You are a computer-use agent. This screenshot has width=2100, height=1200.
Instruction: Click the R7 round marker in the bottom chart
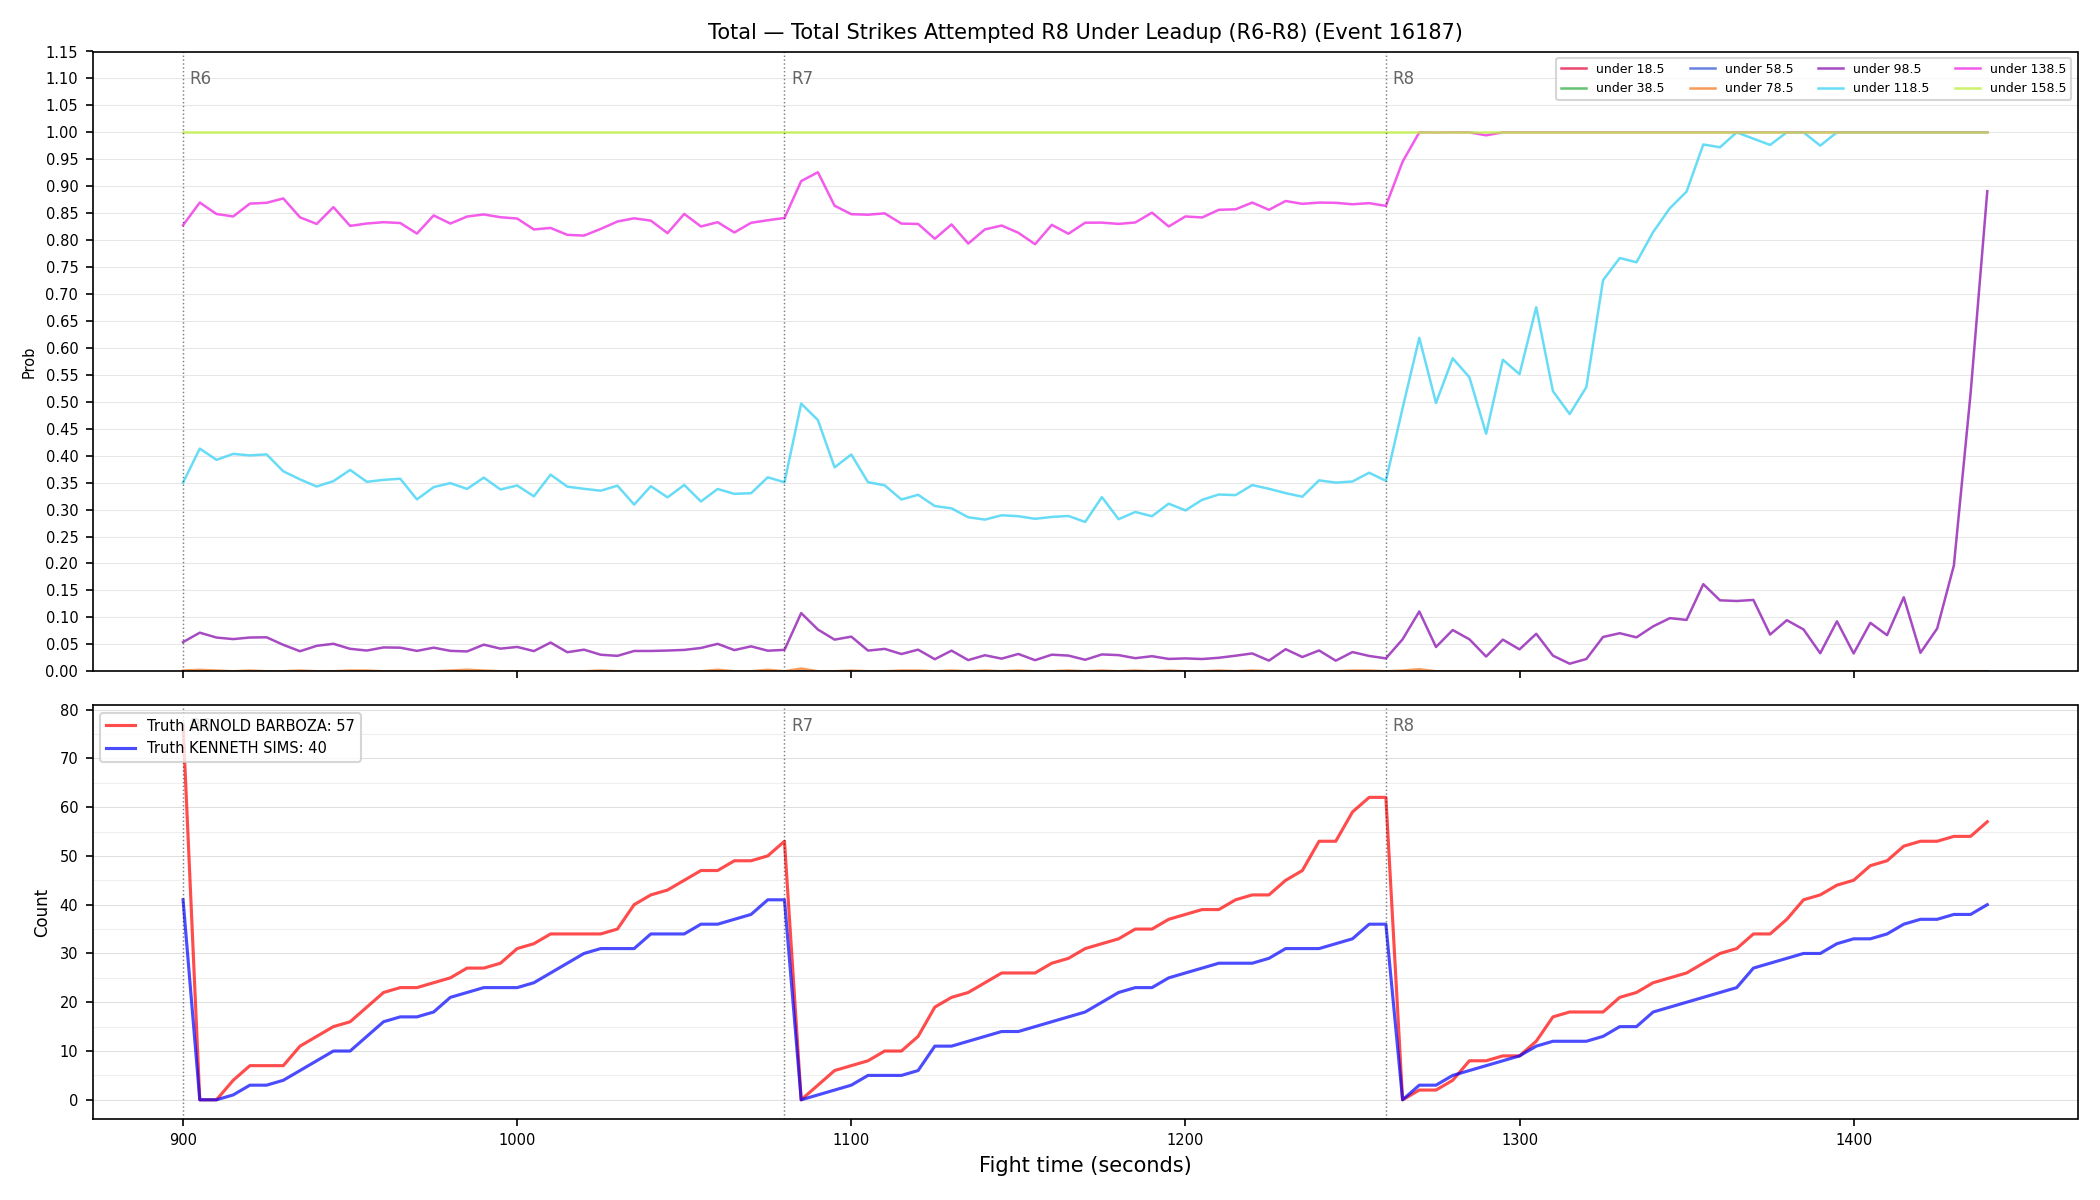coord(802,726)
